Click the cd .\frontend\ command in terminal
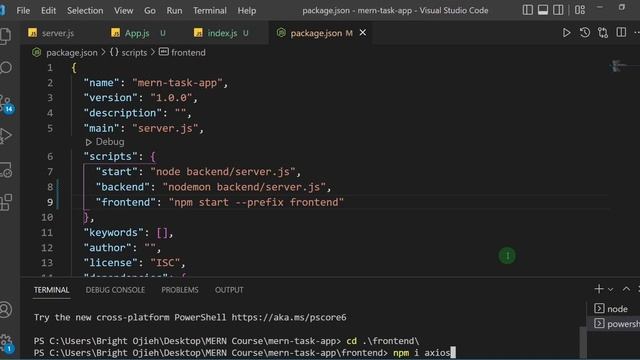640x360 pixels. click(382, 341)
